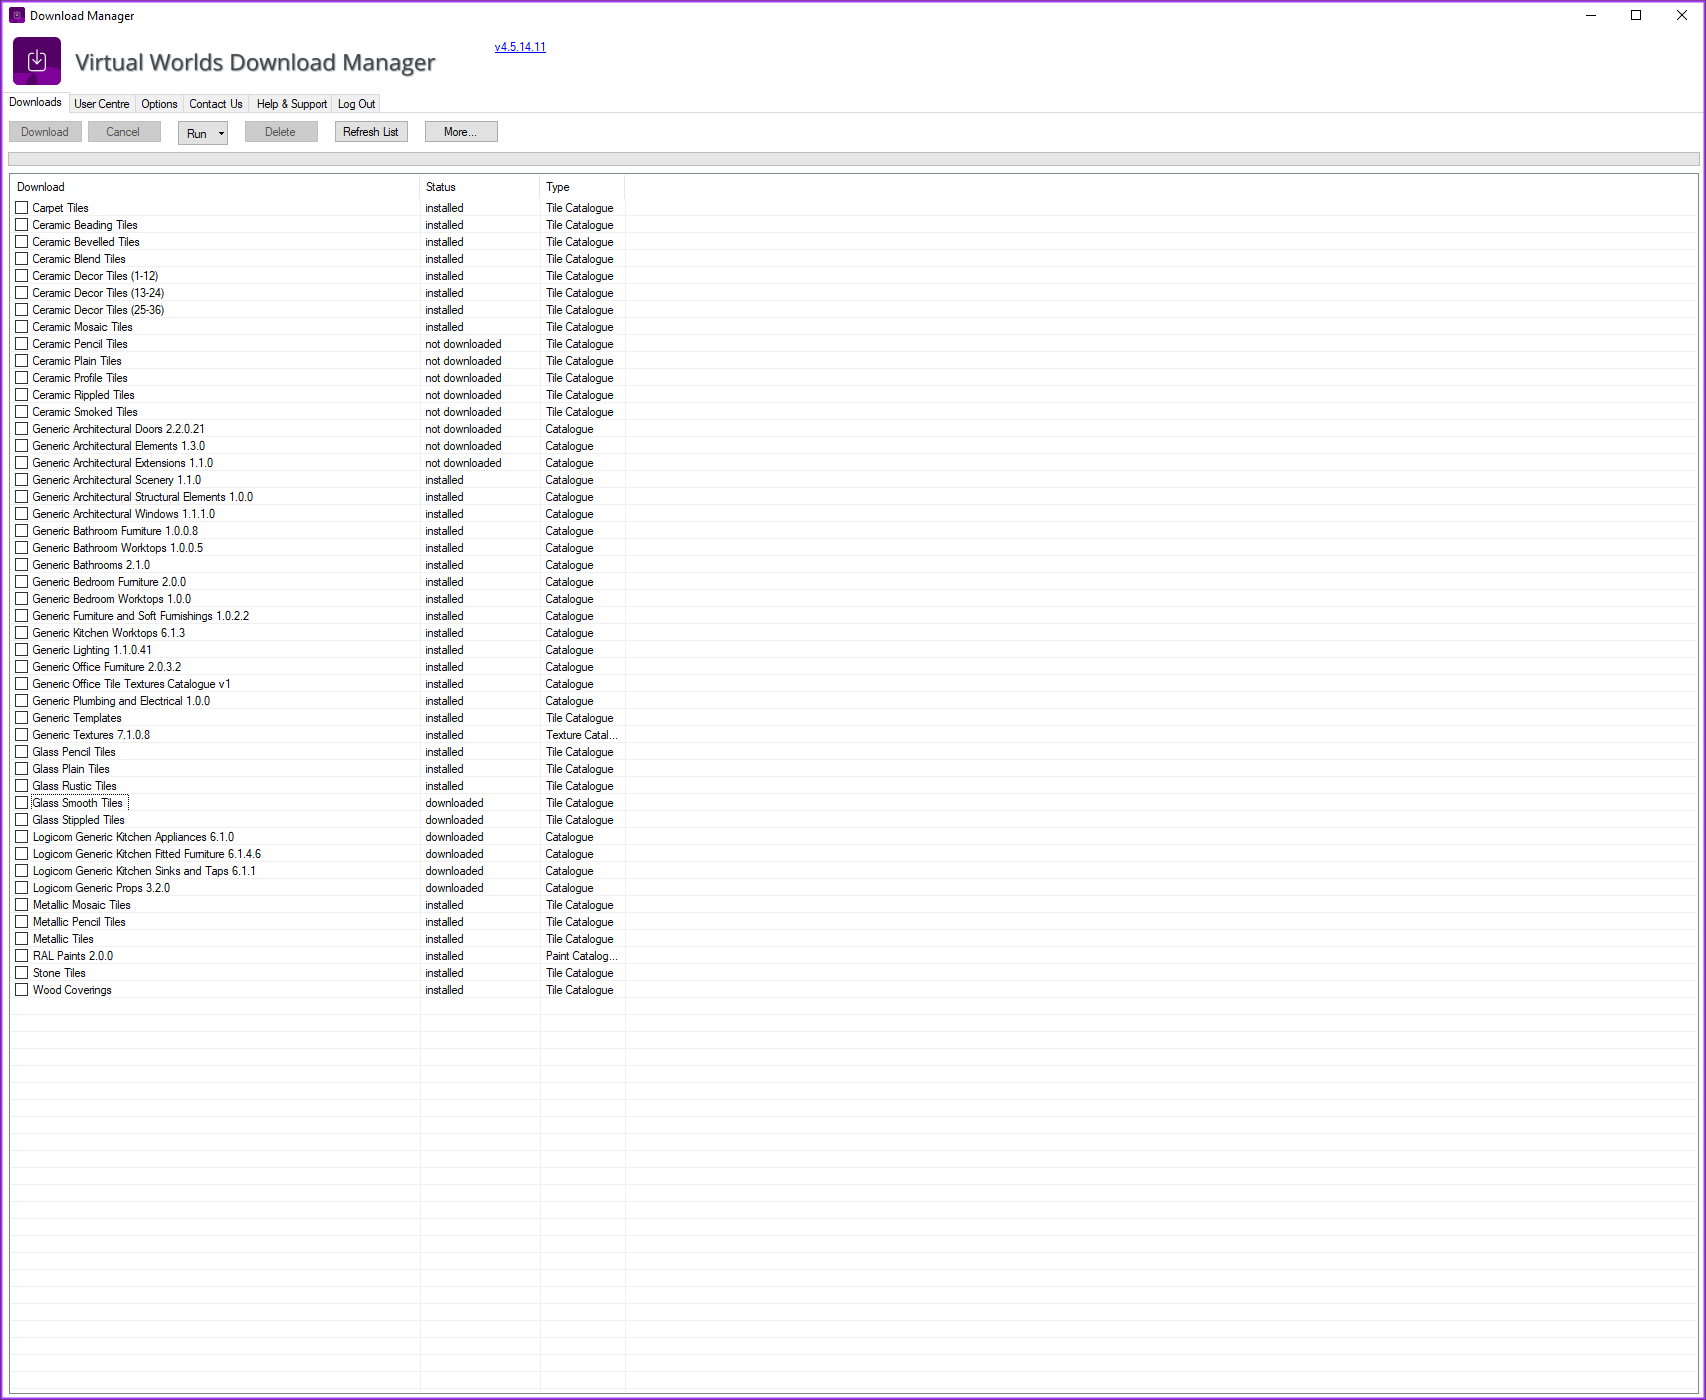Tick the Logicom Generic Props 3.2.0 checkbox

point(21,888)
